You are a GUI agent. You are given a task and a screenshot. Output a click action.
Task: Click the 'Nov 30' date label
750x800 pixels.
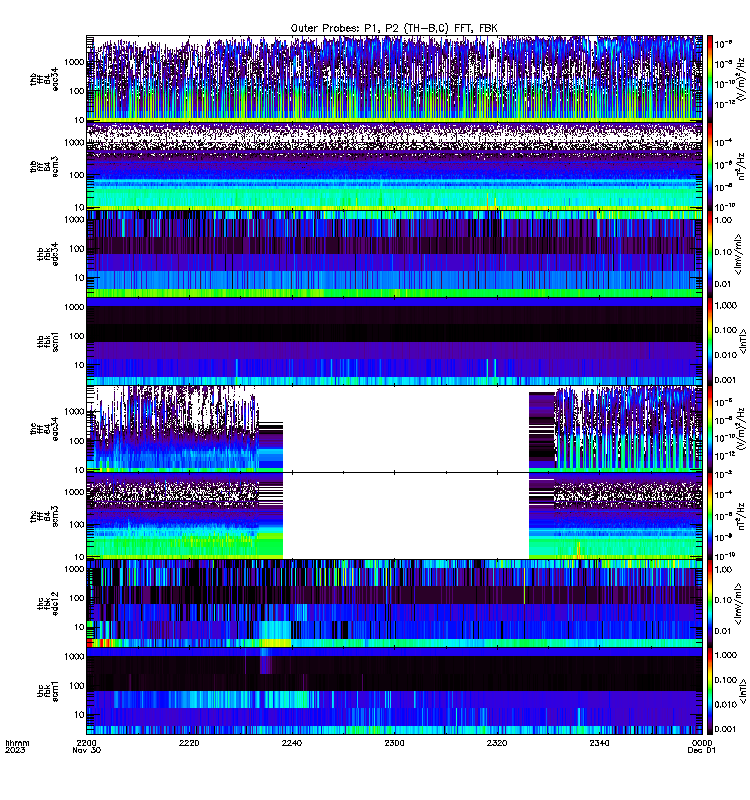tap(87, 750)
